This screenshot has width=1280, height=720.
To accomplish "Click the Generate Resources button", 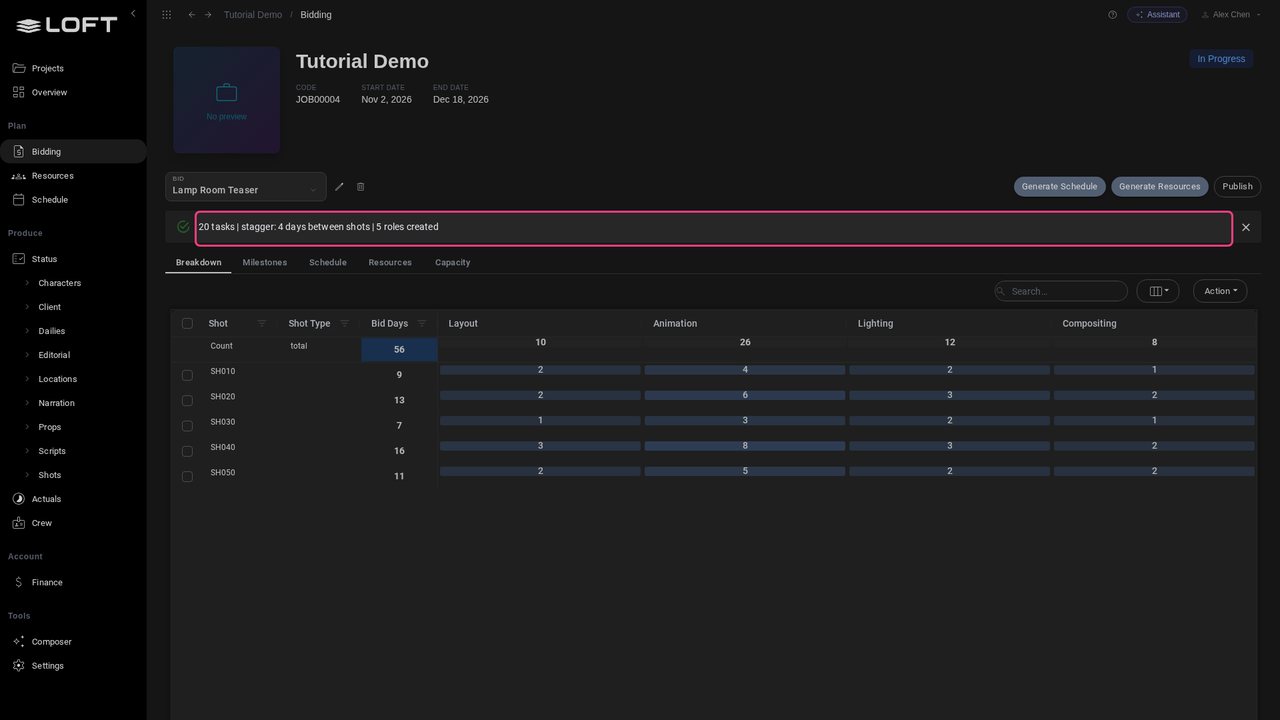I will [x=1160, y=187].
